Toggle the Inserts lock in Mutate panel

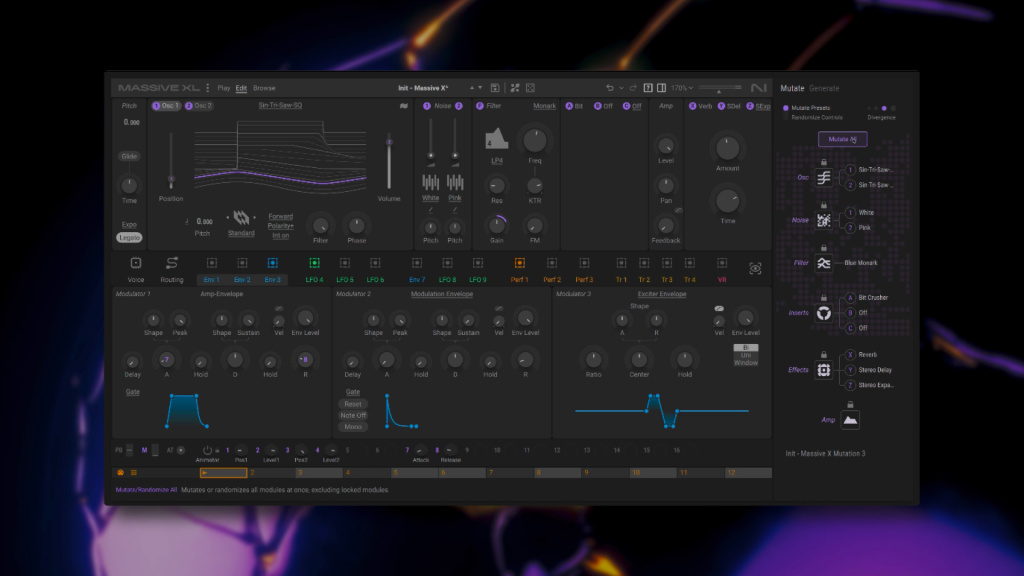tap(824, 297)
